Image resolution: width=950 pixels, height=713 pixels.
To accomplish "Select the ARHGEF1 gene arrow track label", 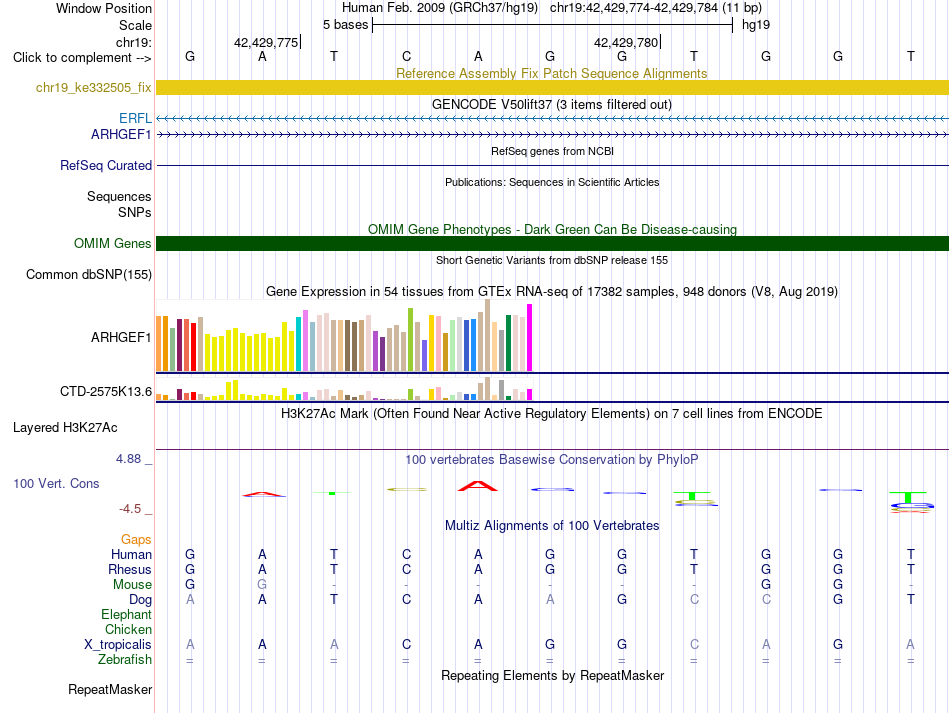I will (121, 134).
